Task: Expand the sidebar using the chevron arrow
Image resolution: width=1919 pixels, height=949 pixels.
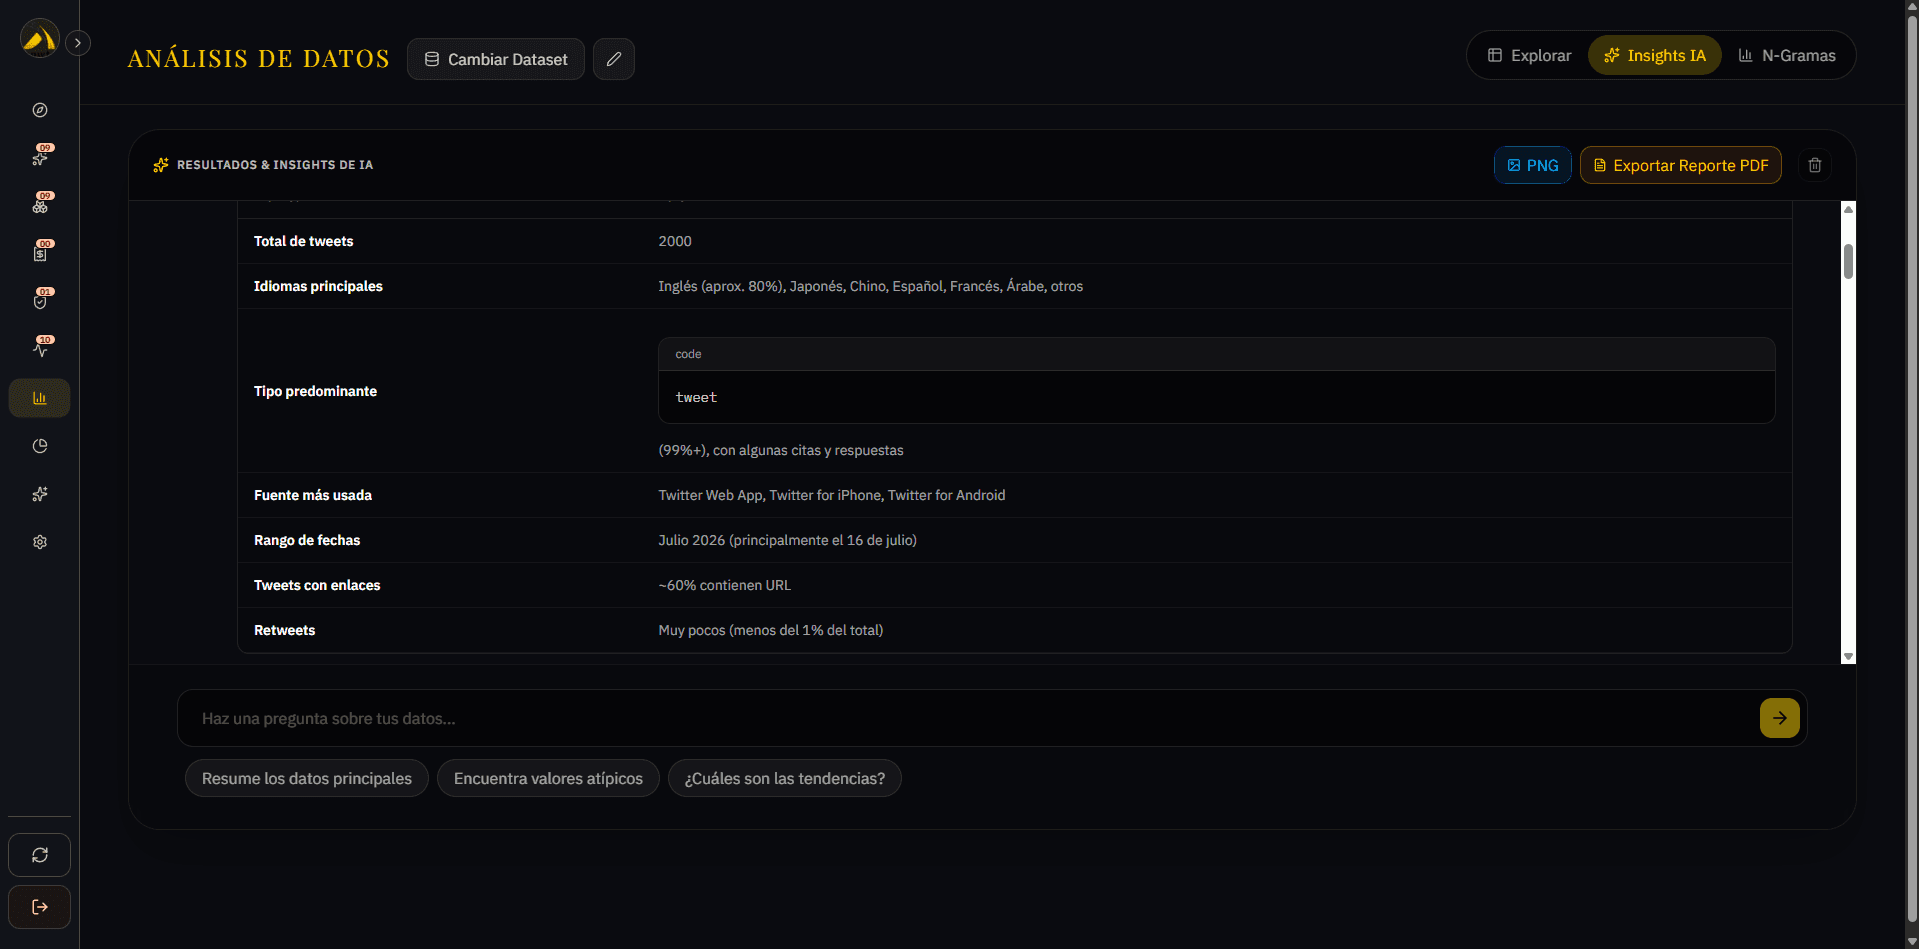Action: [x=78, y=43]
